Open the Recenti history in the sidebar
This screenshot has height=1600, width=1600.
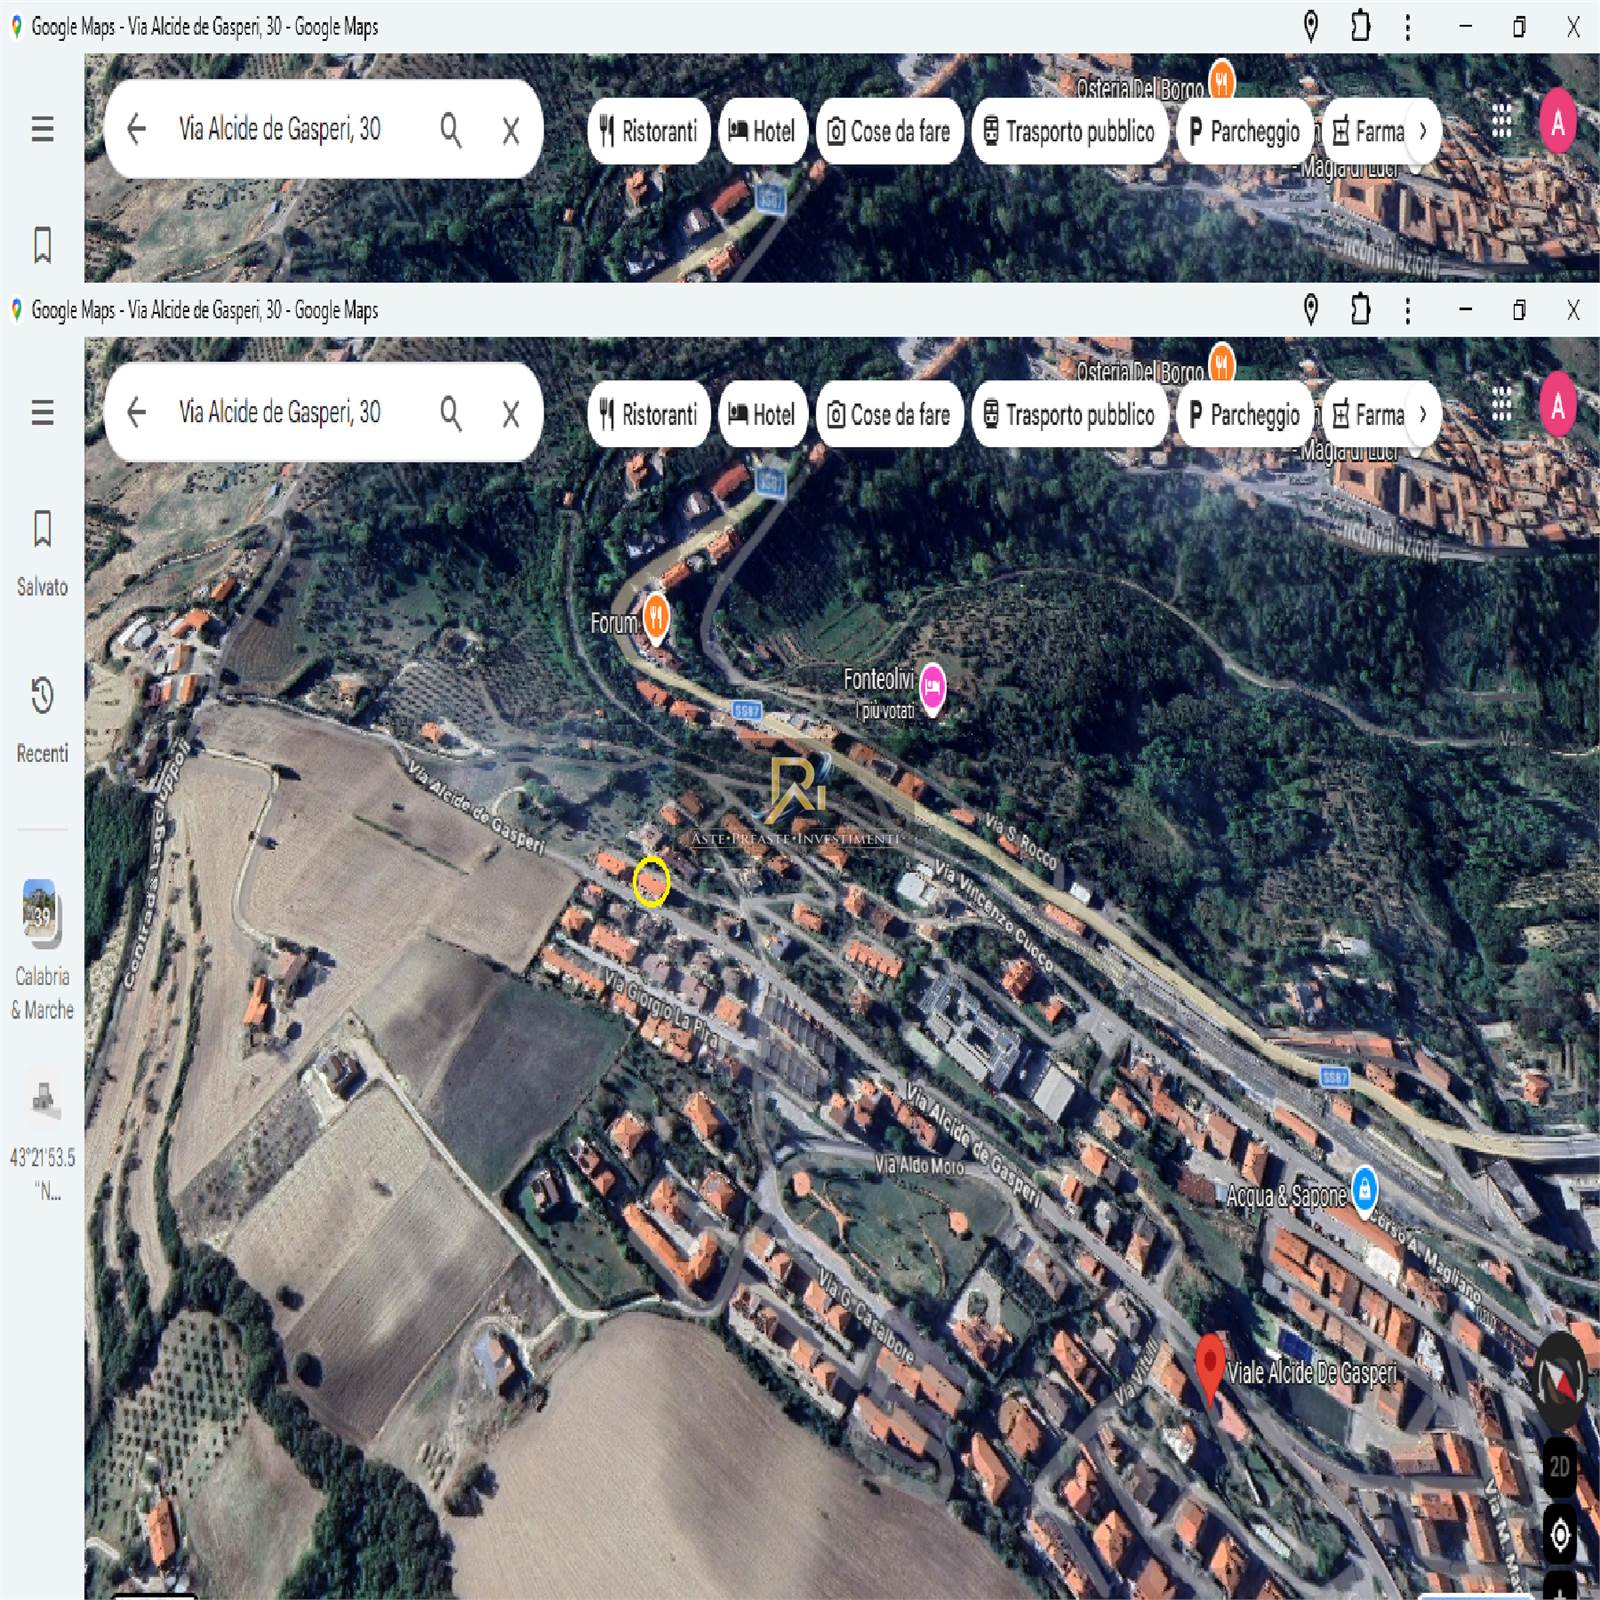pos(42,718)
